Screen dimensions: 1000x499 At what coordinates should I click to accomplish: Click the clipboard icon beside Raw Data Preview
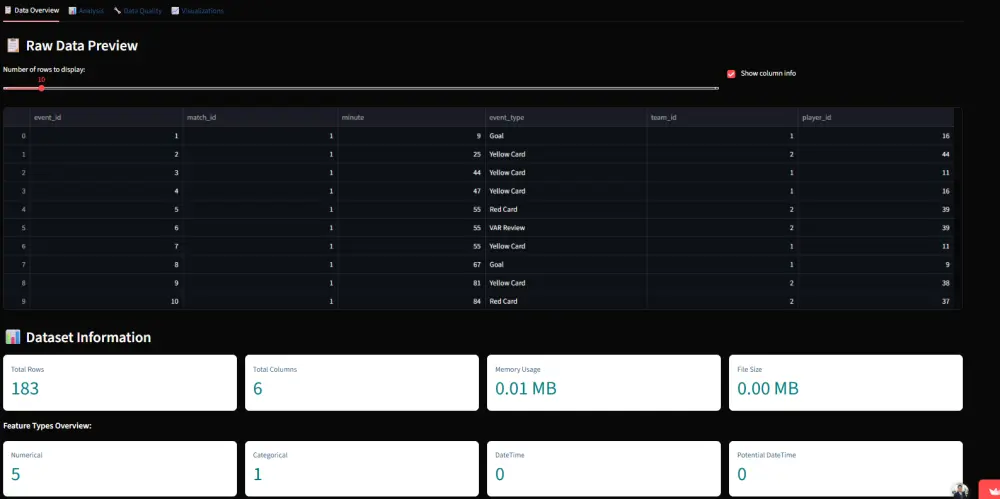point(12,45)
